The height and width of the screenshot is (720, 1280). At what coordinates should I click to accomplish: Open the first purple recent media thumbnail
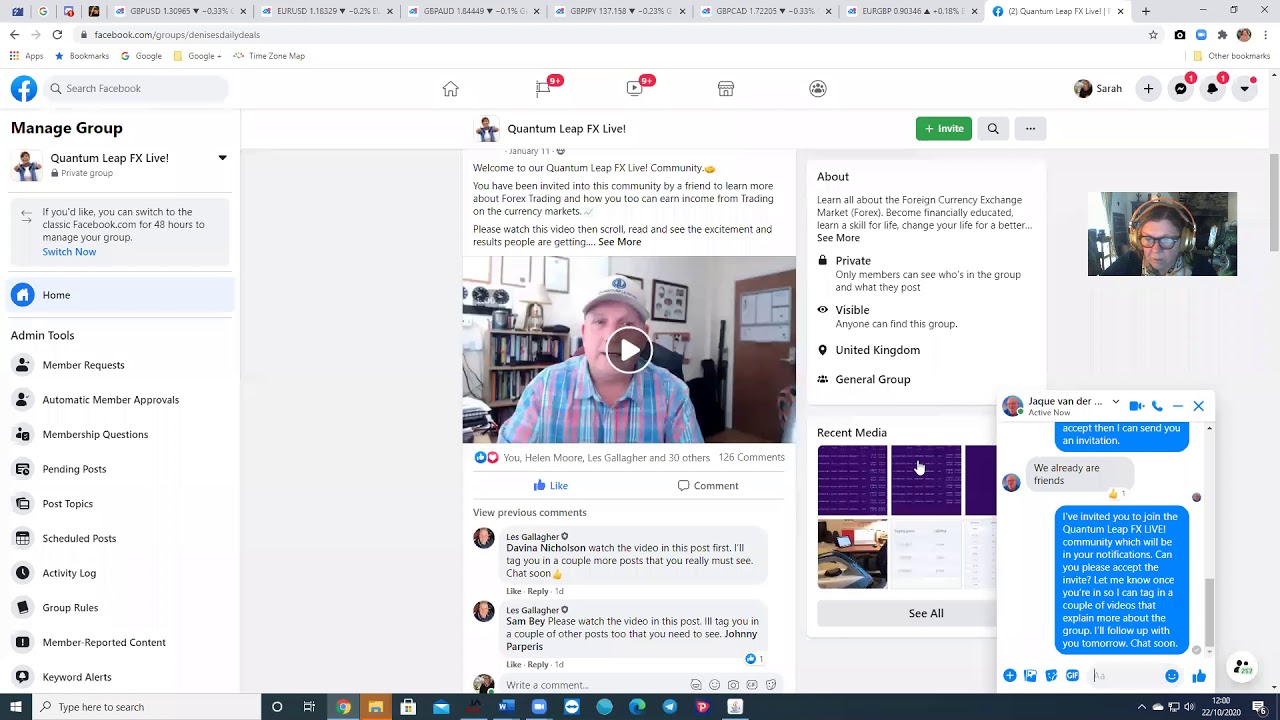point(852,480)
